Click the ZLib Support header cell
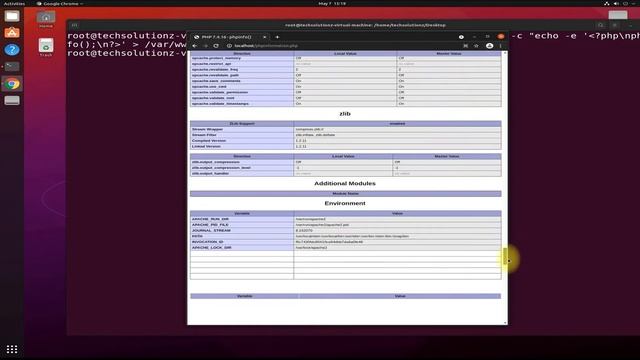640x360 pixels. [242, 124]
